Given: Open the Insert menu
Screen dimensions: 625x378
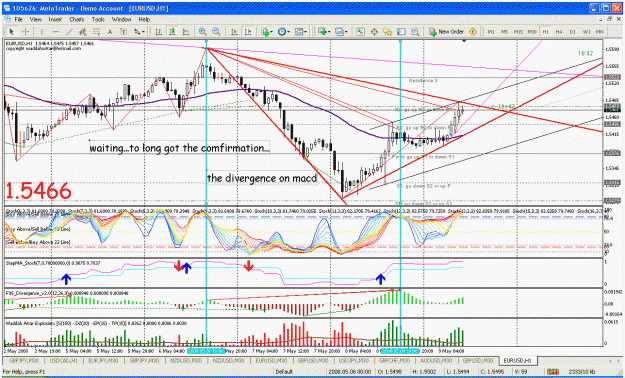Looking at the screenshot, I should point(55,19).
